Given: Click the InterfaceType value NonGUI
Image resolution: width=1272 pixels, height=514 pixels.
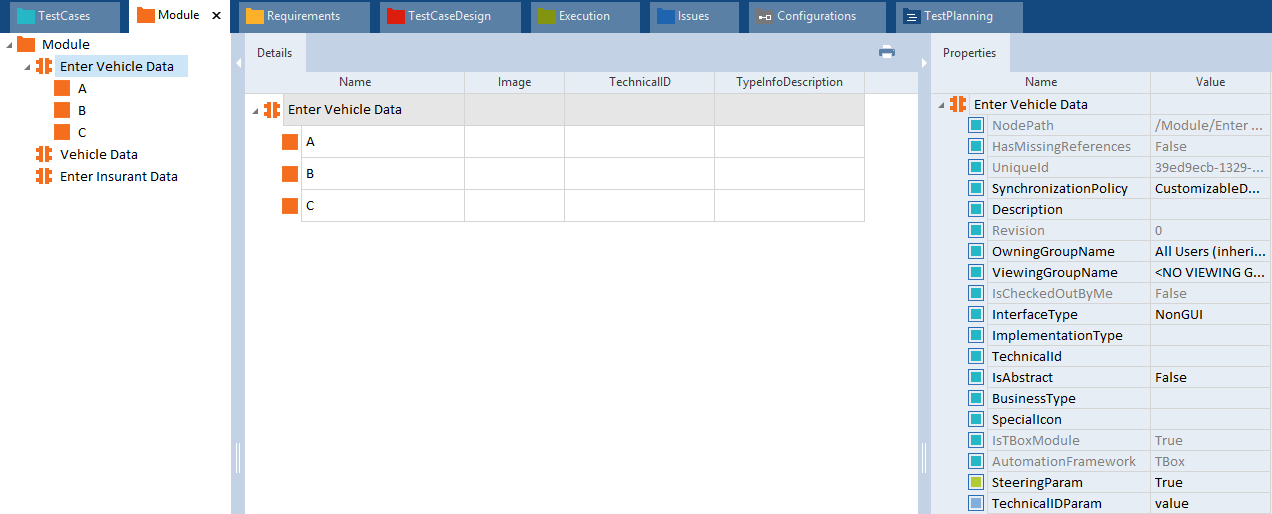Looking at the screenshot, I should coord(1211,315).
